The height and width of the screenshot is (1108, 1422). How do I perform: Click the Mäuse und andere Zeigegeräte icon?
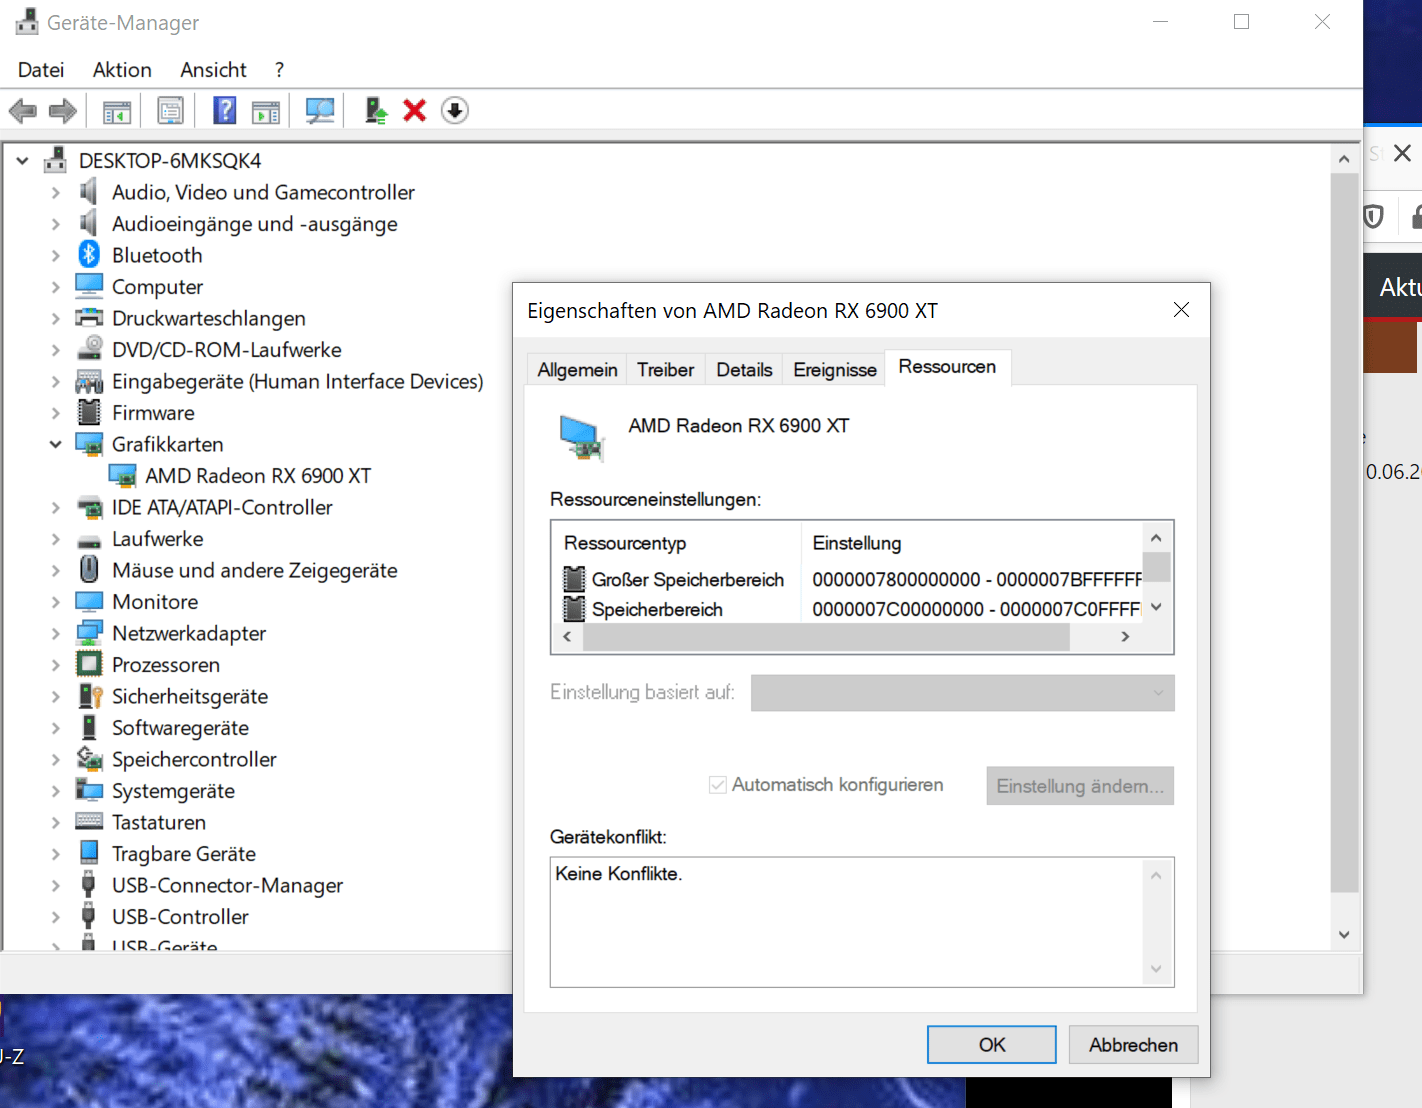click(x=89, y=570)
